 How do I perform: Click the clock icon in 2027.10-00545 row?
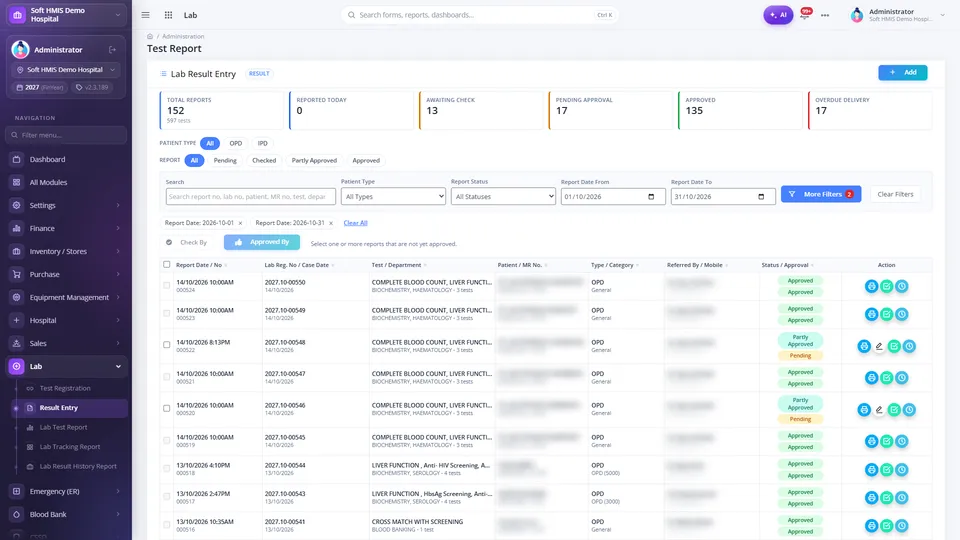click(x=902, y=441)
